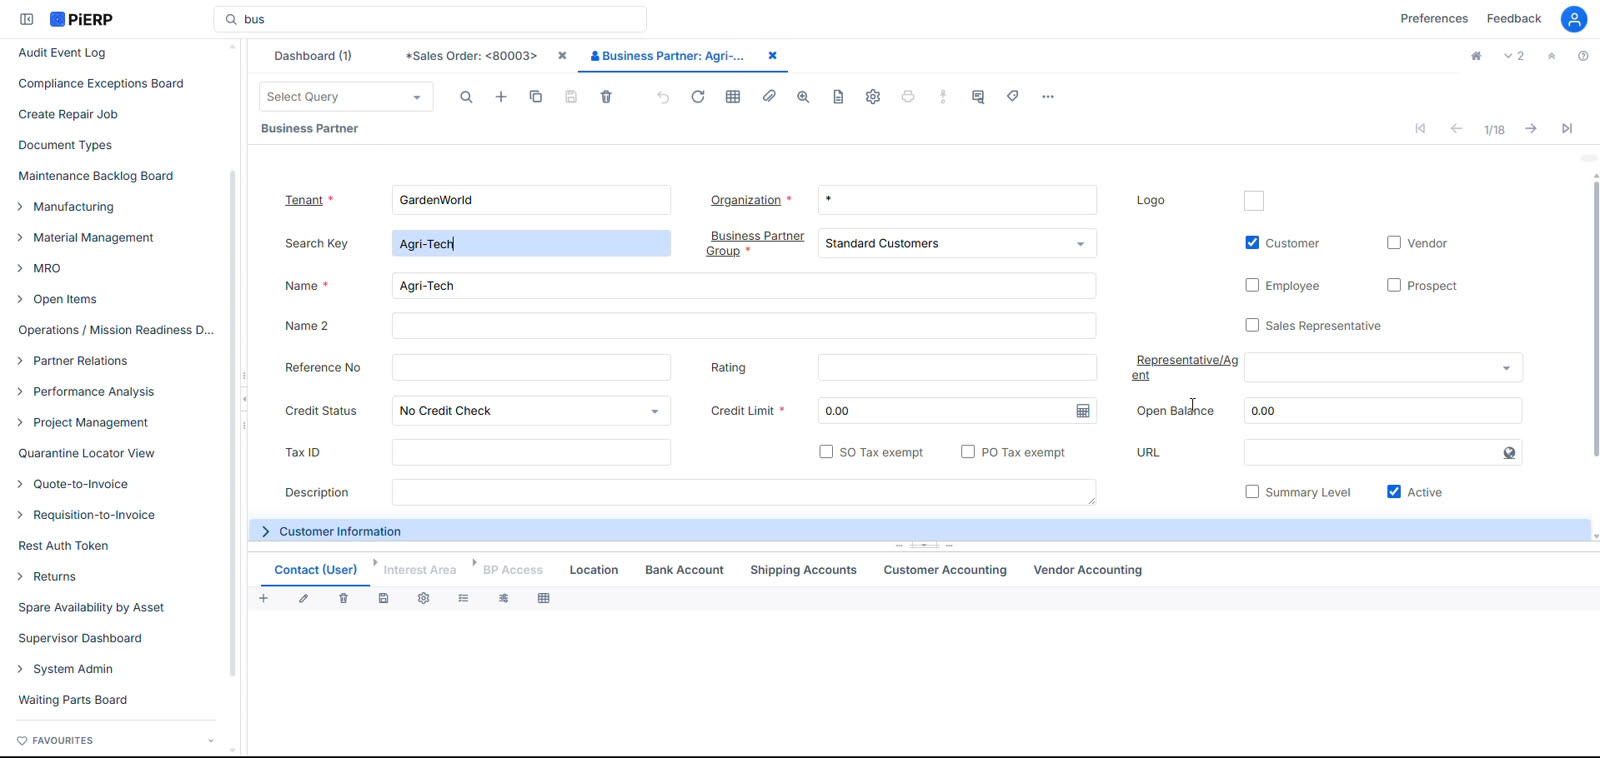Open attachments with the paperclip icon
The height and width of the screenshot is (758, 1600).
pyautogui.click(x=768, y=97)
